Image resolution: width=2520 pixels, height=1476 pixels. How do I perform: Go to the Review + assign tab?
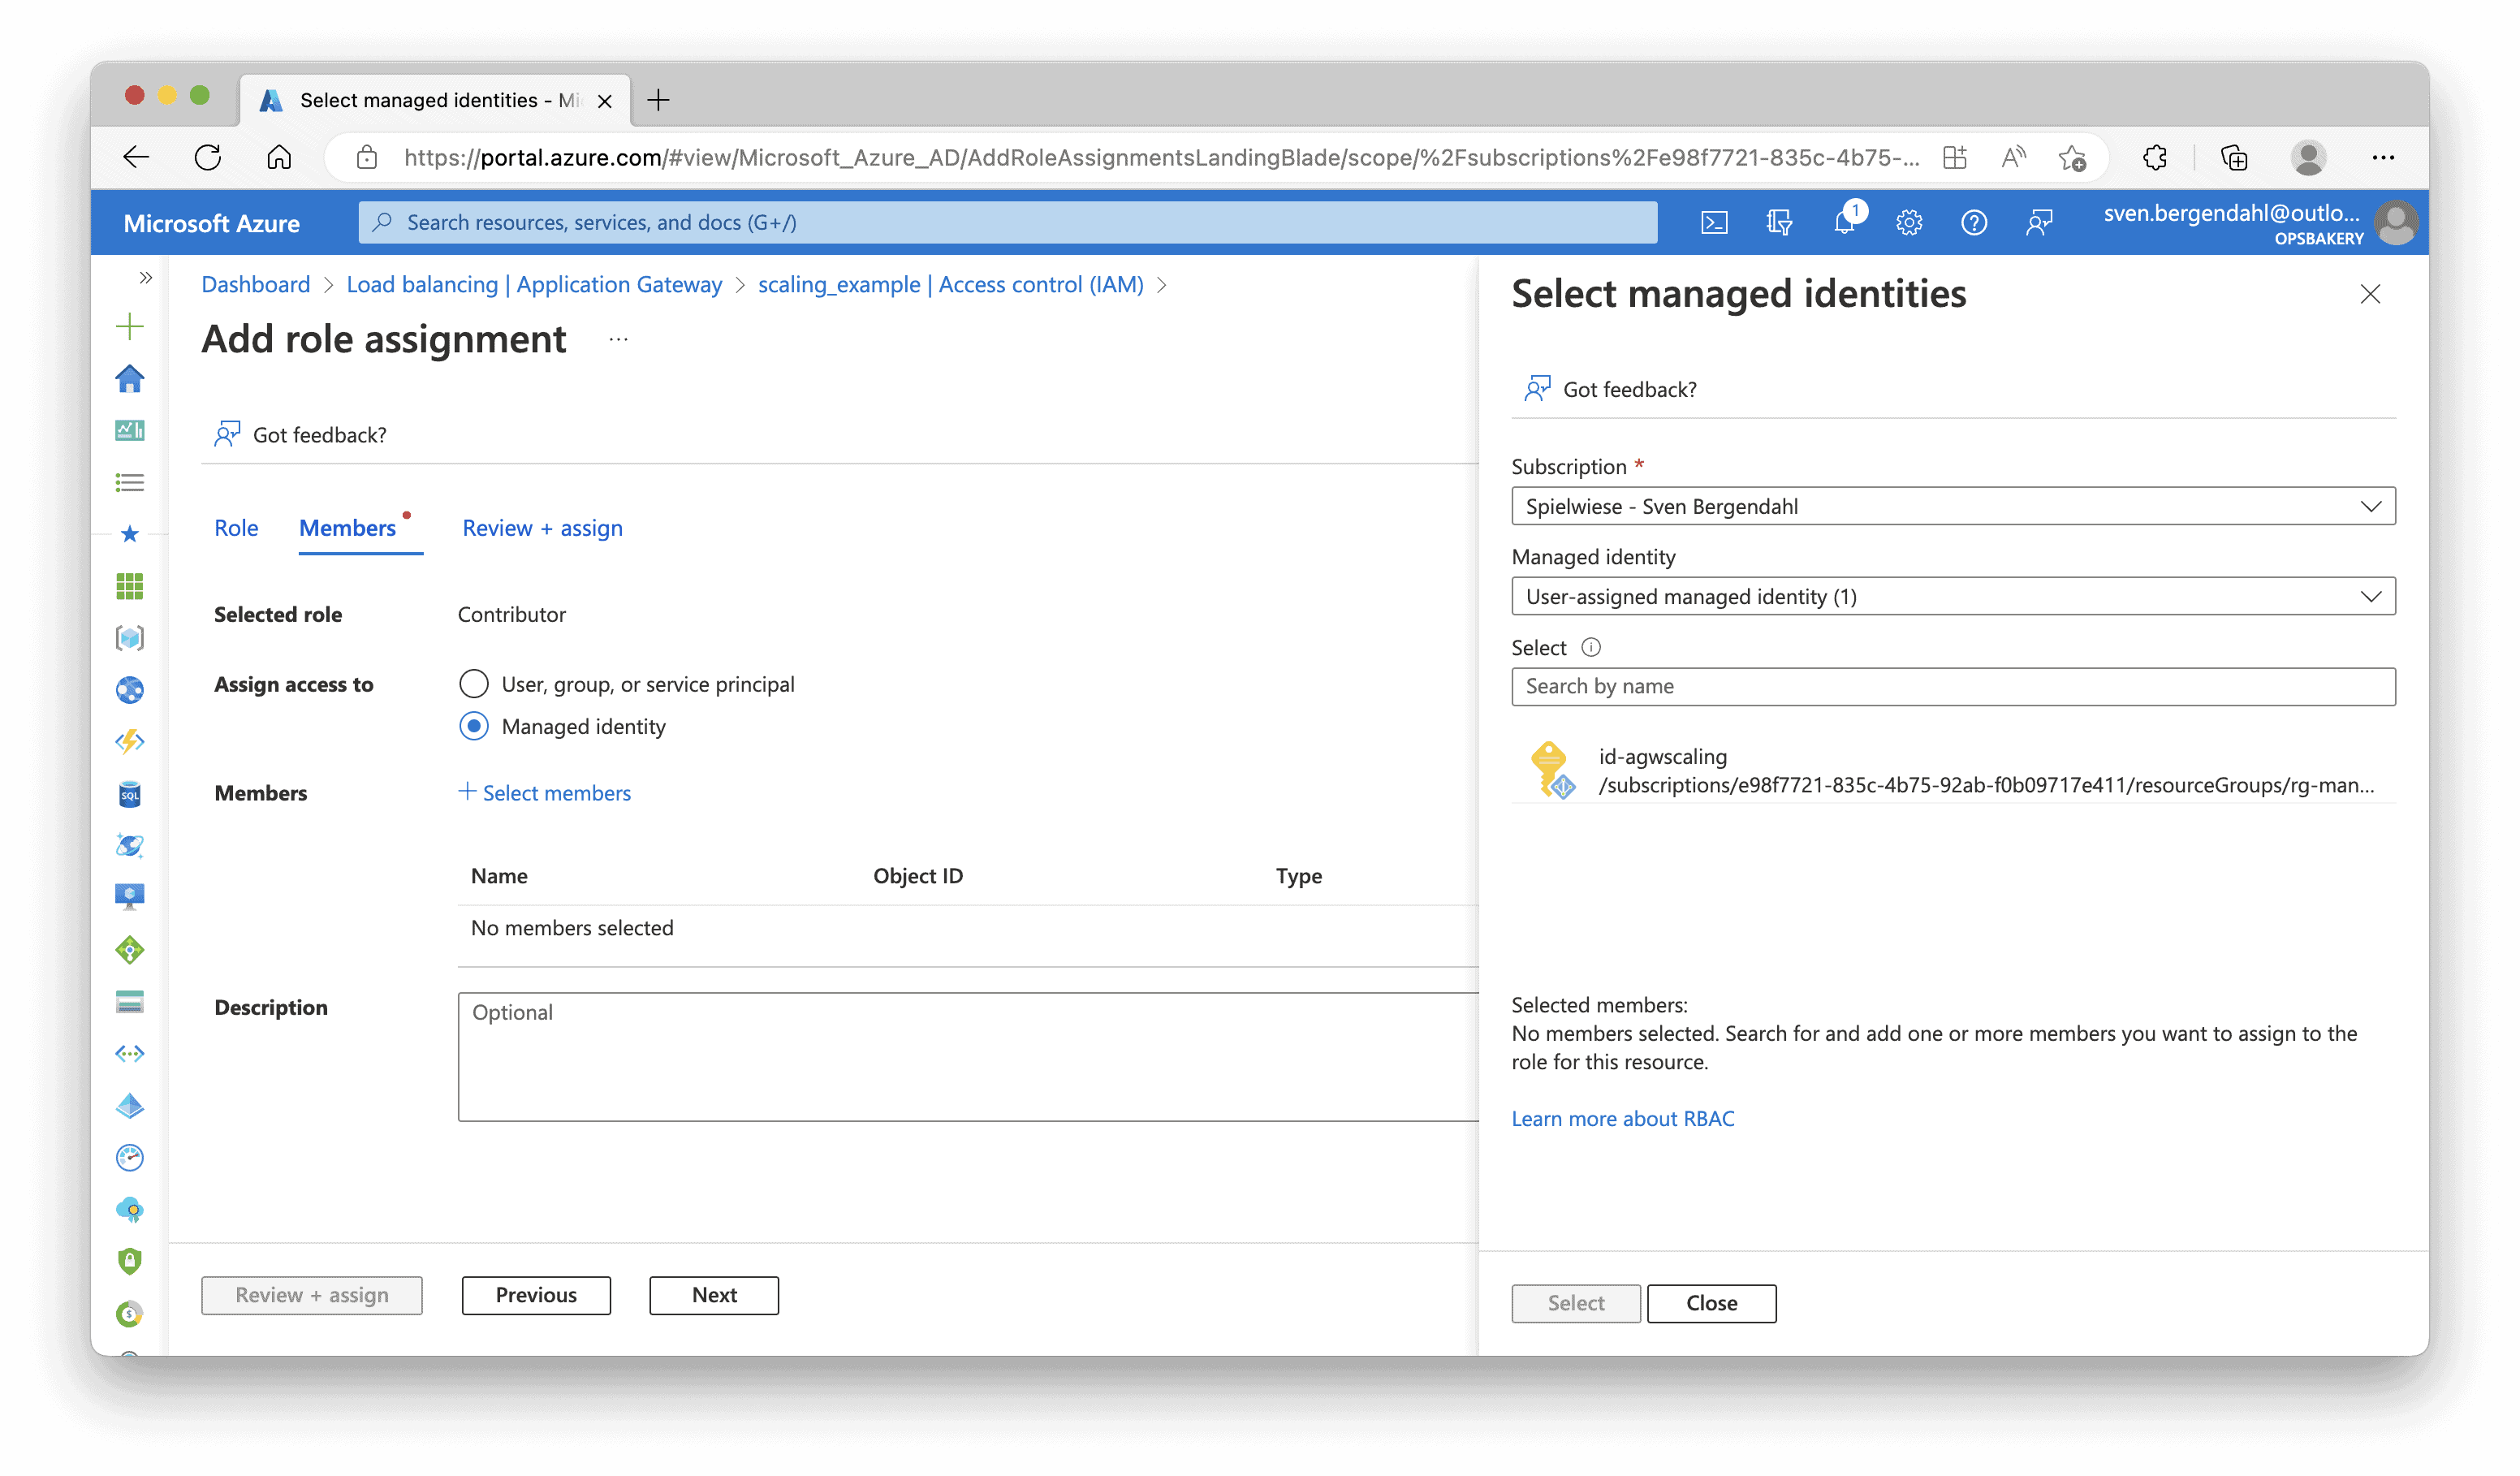point(542,528)
